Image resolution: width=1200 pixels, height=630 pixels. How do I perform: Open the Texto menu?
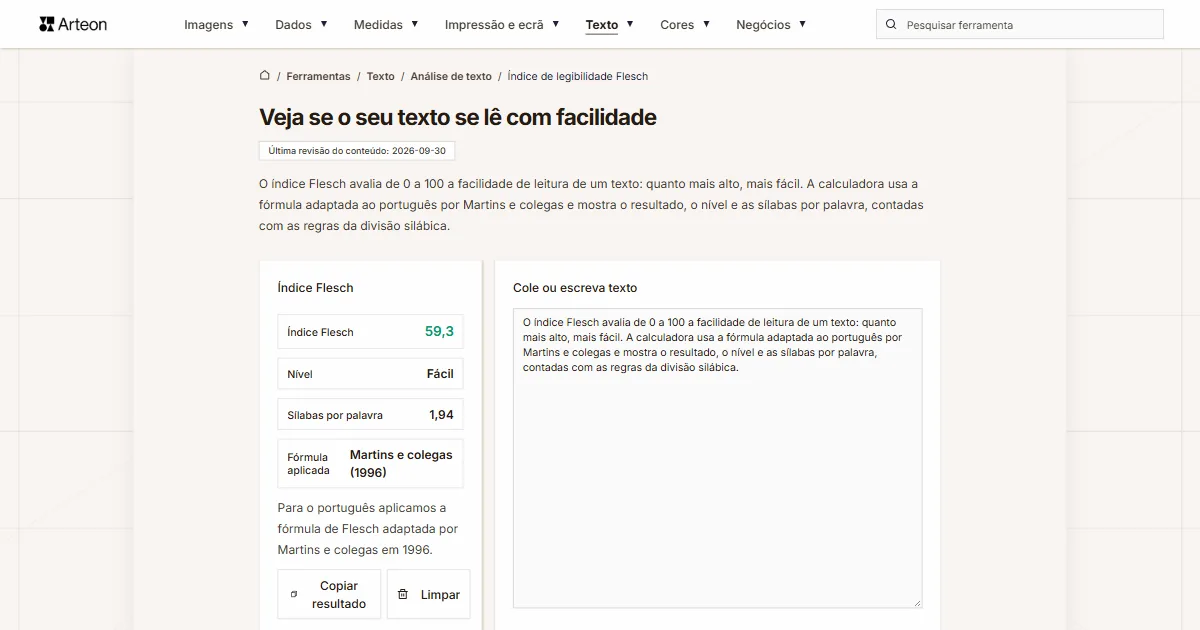(x=602, y=24)
